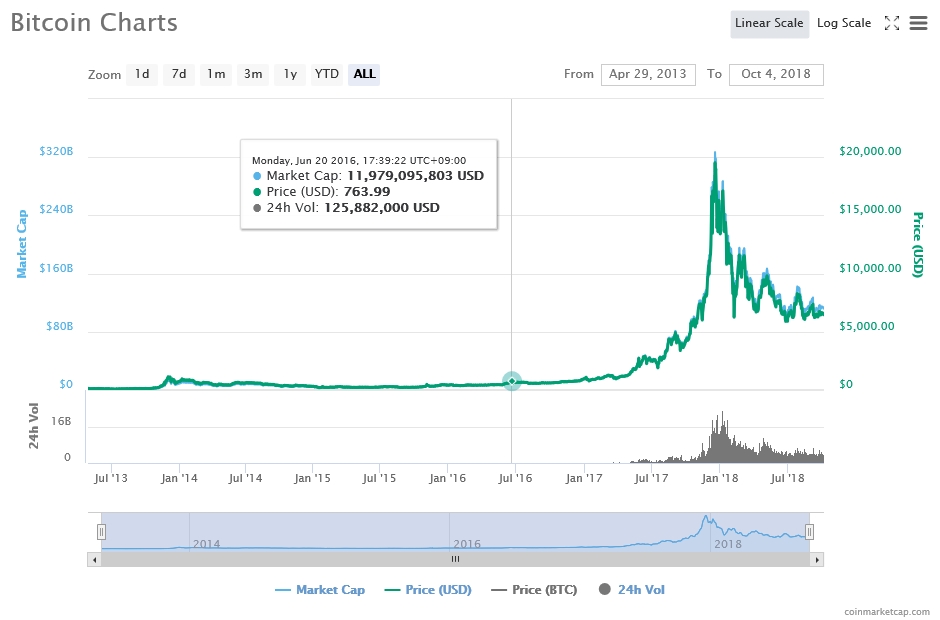Click the From date field

click(x=648, y=74)
